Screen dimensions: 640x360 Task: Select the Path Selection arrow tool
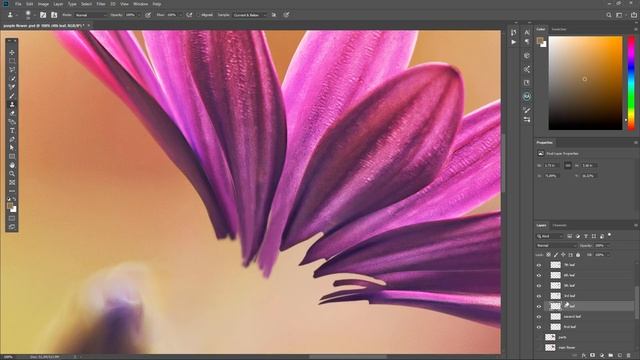(12, 148)
